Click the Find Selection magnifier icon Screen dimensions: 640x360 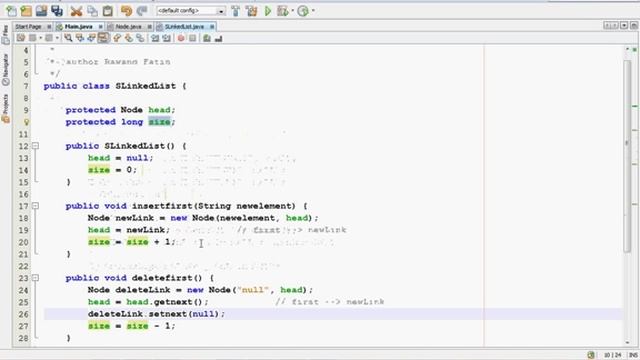pos(68,38)
